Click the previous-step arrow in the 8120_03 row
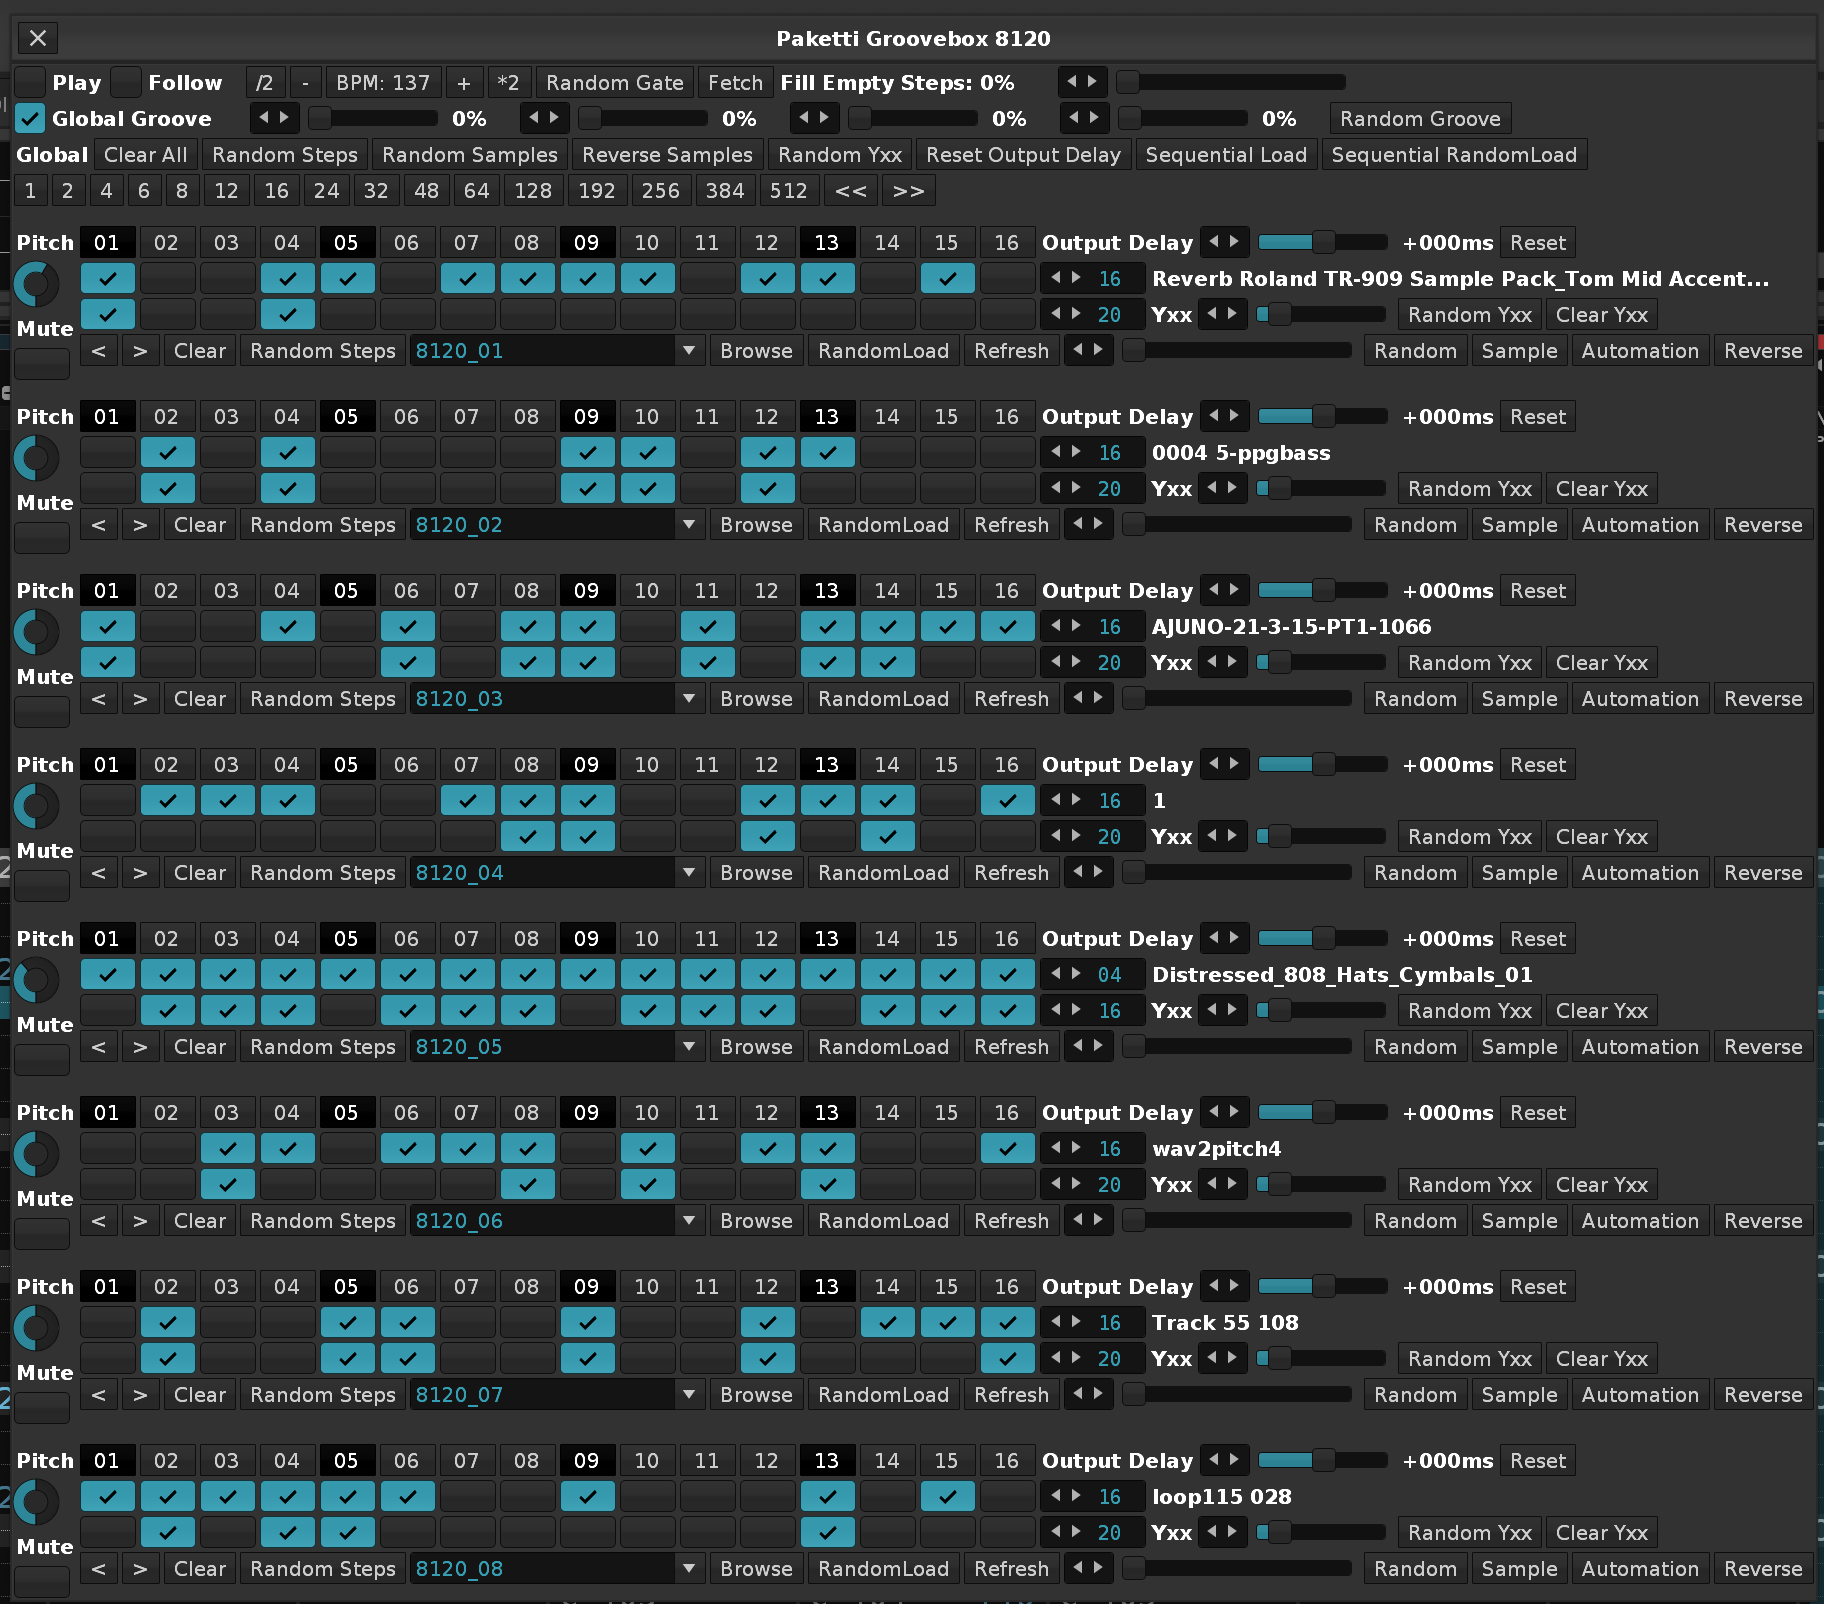Image resolution: width=1824 pixels, height=1604 pixels. [98, 699]
